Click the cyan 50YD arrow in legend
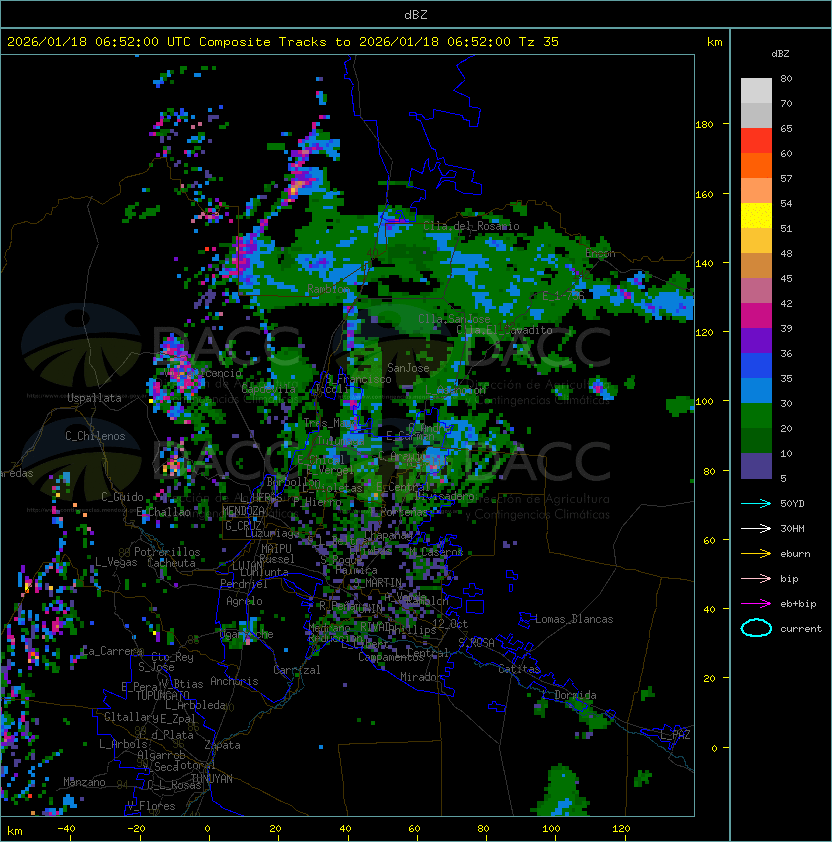 pos(756,504)
